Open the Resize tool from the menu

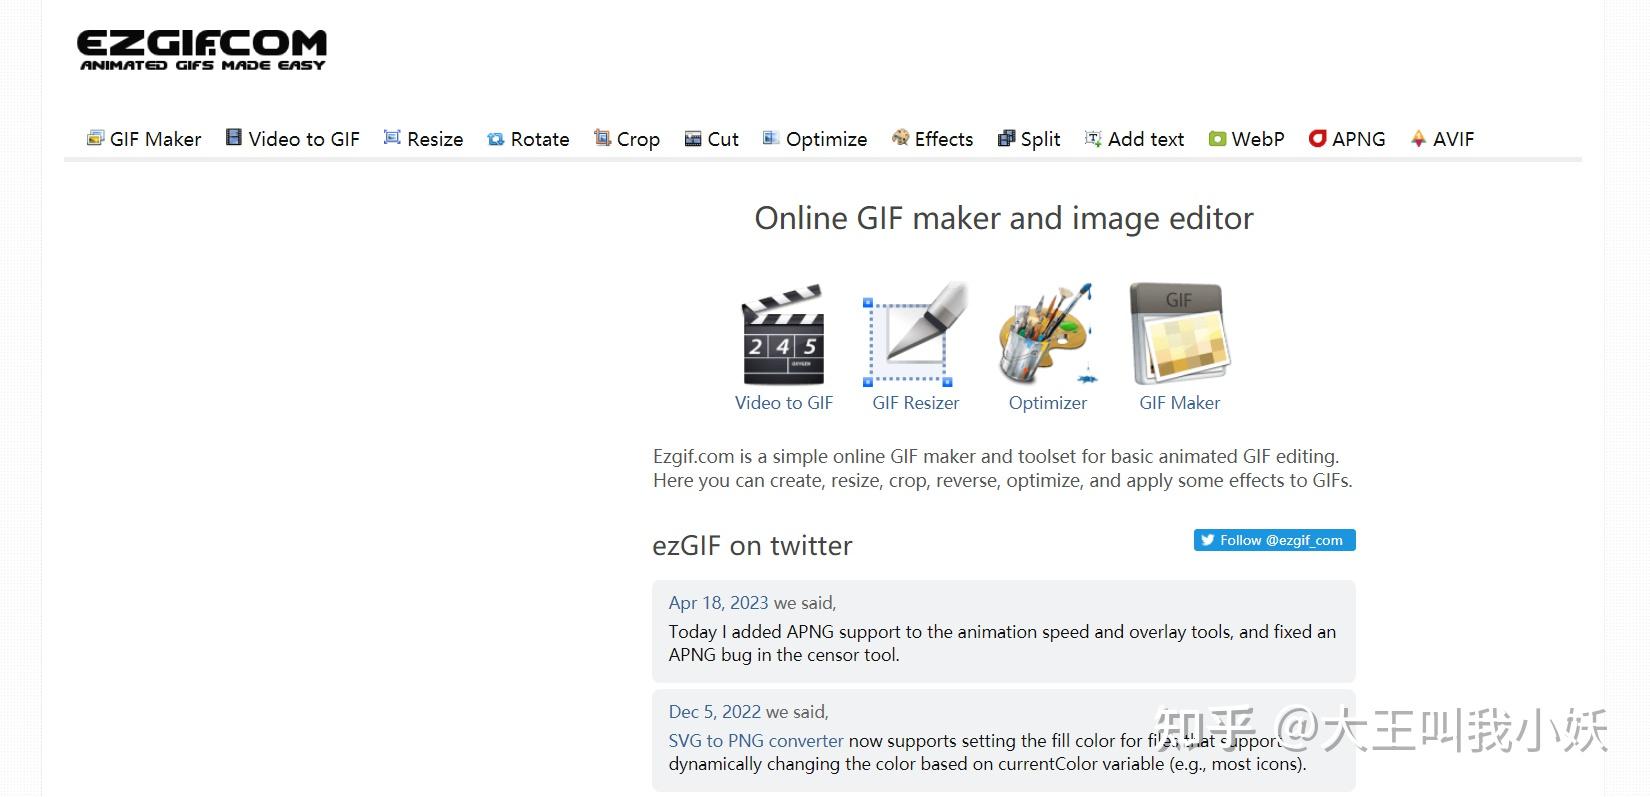[x=423, y=139]
